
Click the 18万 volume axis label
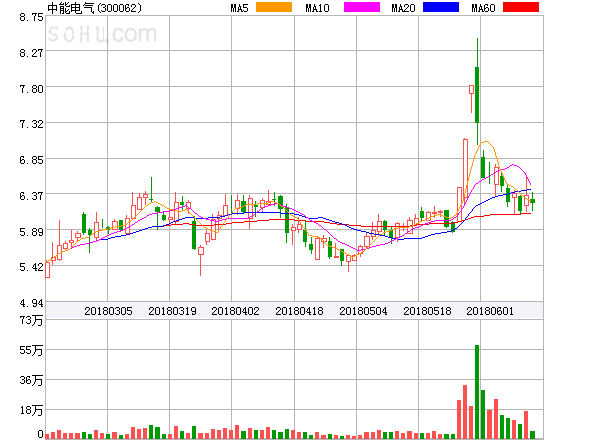[x=31, y=411]
